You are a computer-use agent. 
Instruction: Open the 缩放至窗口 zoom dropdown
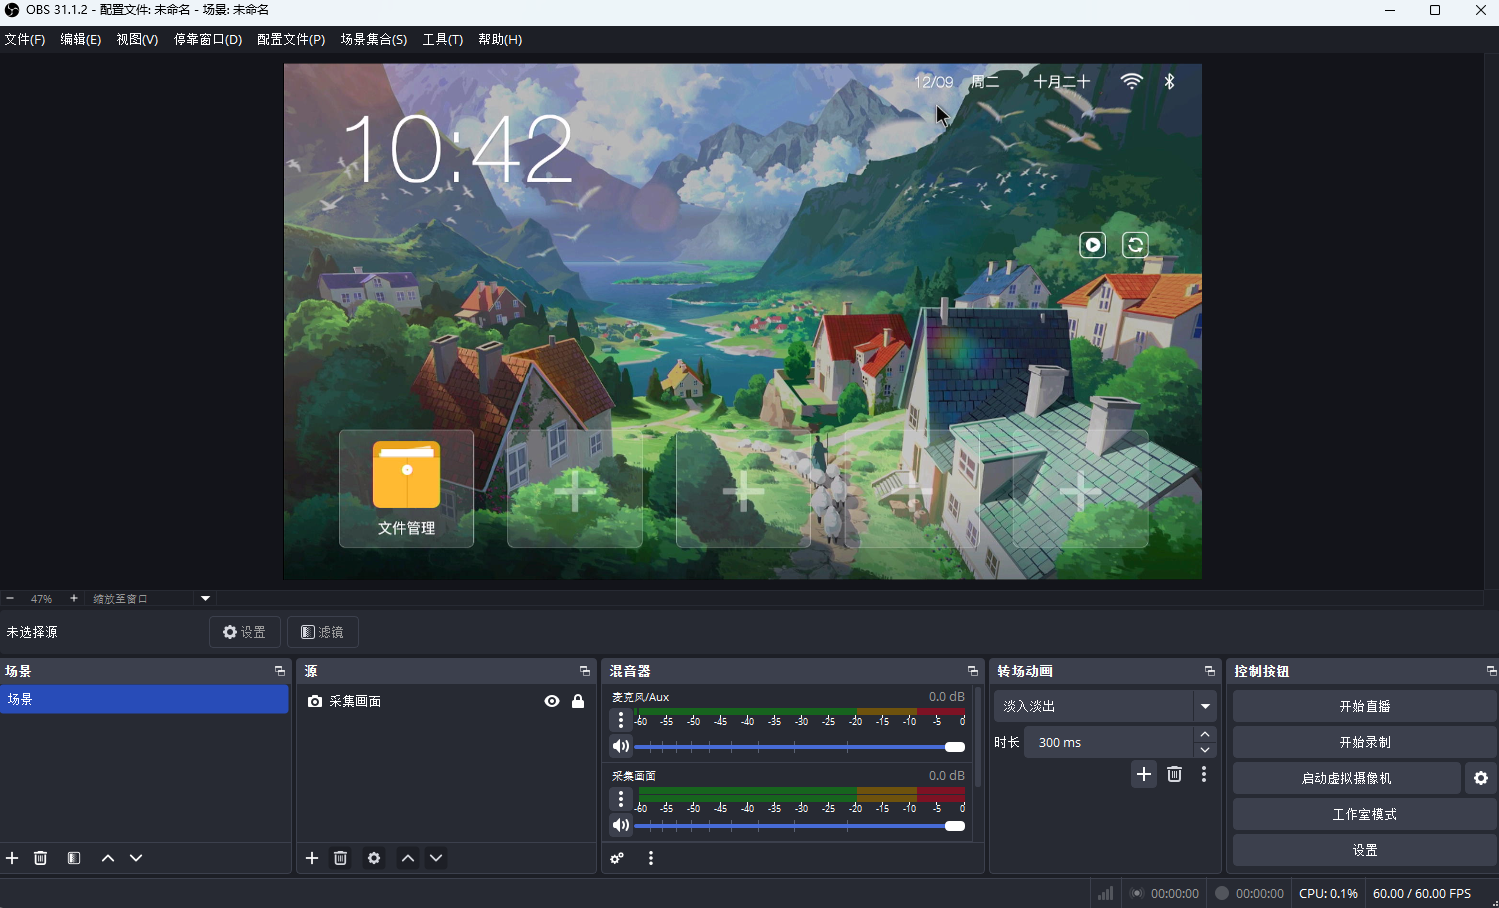pos(150,598)
